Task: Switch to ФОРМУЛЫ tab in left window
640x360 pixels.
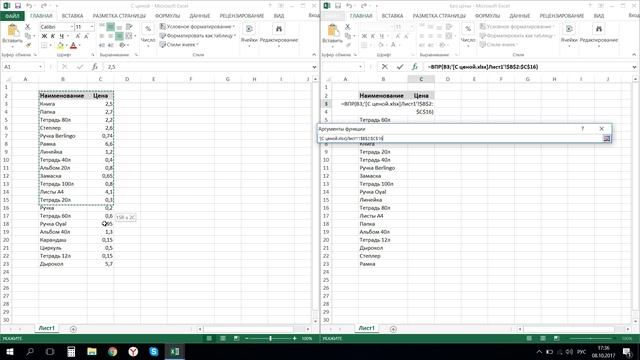Action: tap(167, 16)
